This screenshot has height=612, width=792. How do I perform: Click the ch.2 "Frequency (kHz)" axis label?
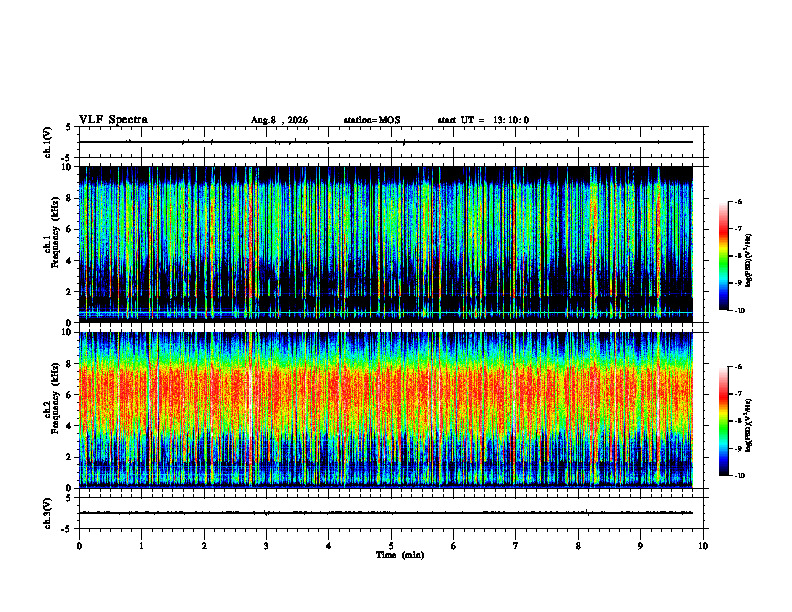point(55,398)
